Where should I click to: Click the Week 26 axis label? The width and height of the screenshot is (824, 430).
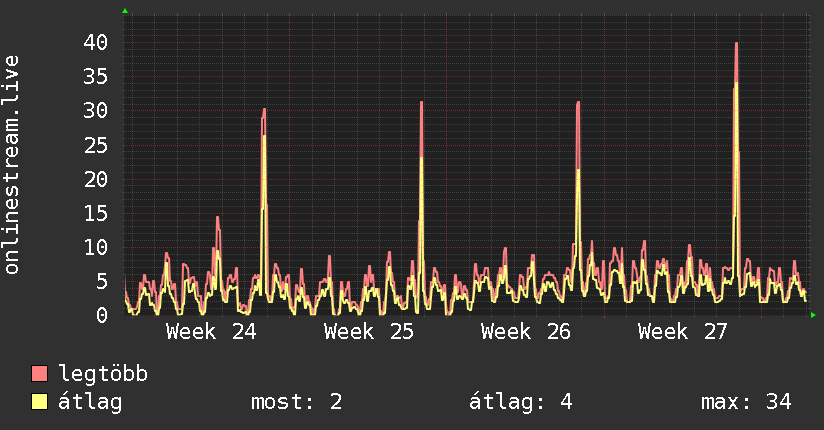pos(526,332)
